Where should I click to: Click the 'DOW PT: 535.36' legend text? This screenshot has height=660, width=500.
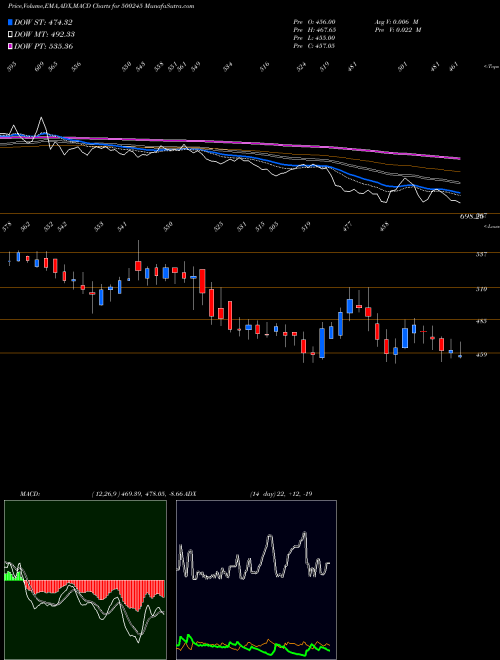tap(43, 46)
